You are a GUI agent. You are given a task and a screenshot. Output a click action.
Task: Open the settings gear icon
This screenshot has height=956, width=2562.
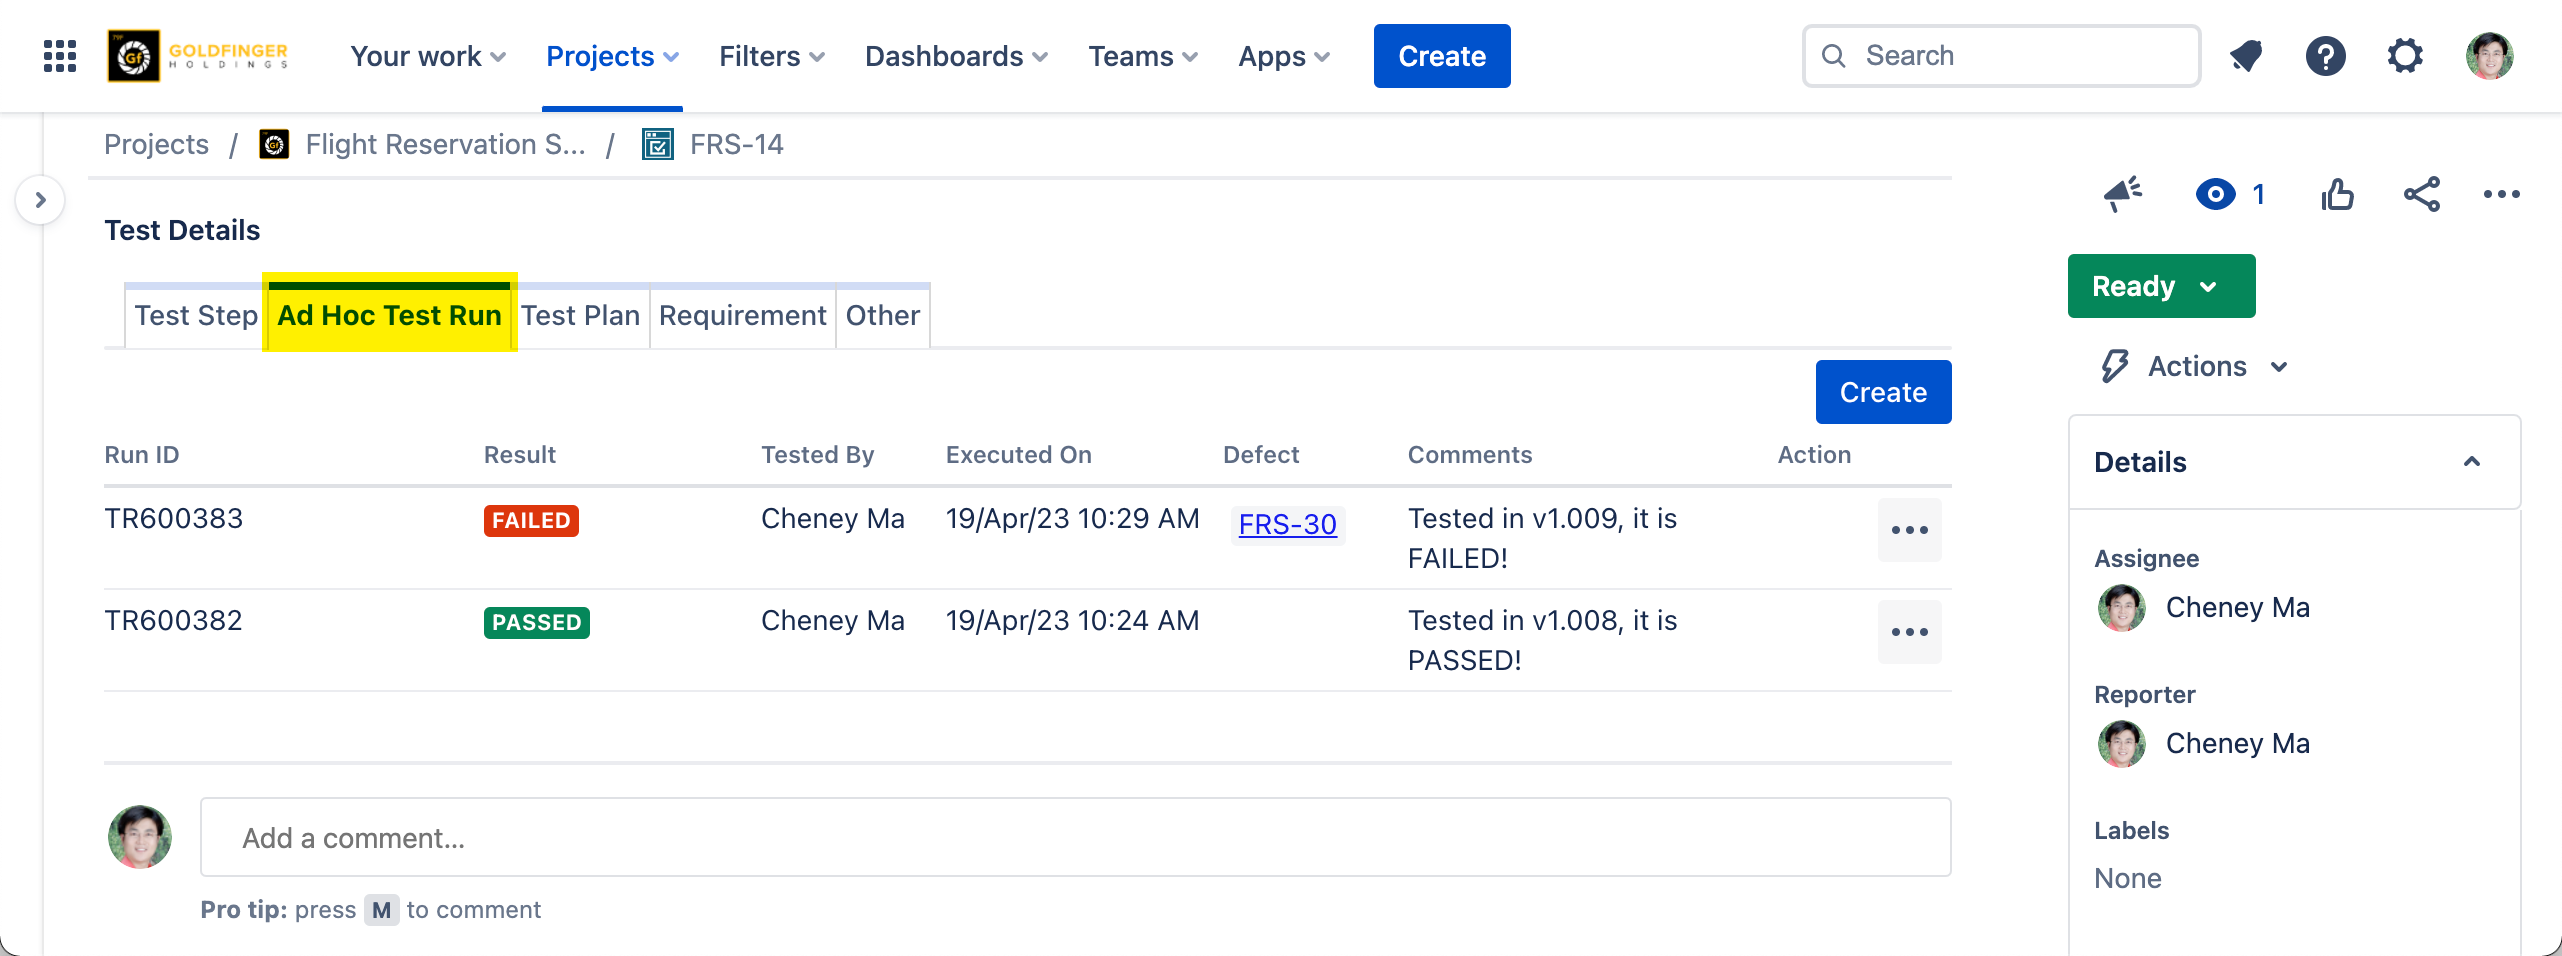[2405, 56]
